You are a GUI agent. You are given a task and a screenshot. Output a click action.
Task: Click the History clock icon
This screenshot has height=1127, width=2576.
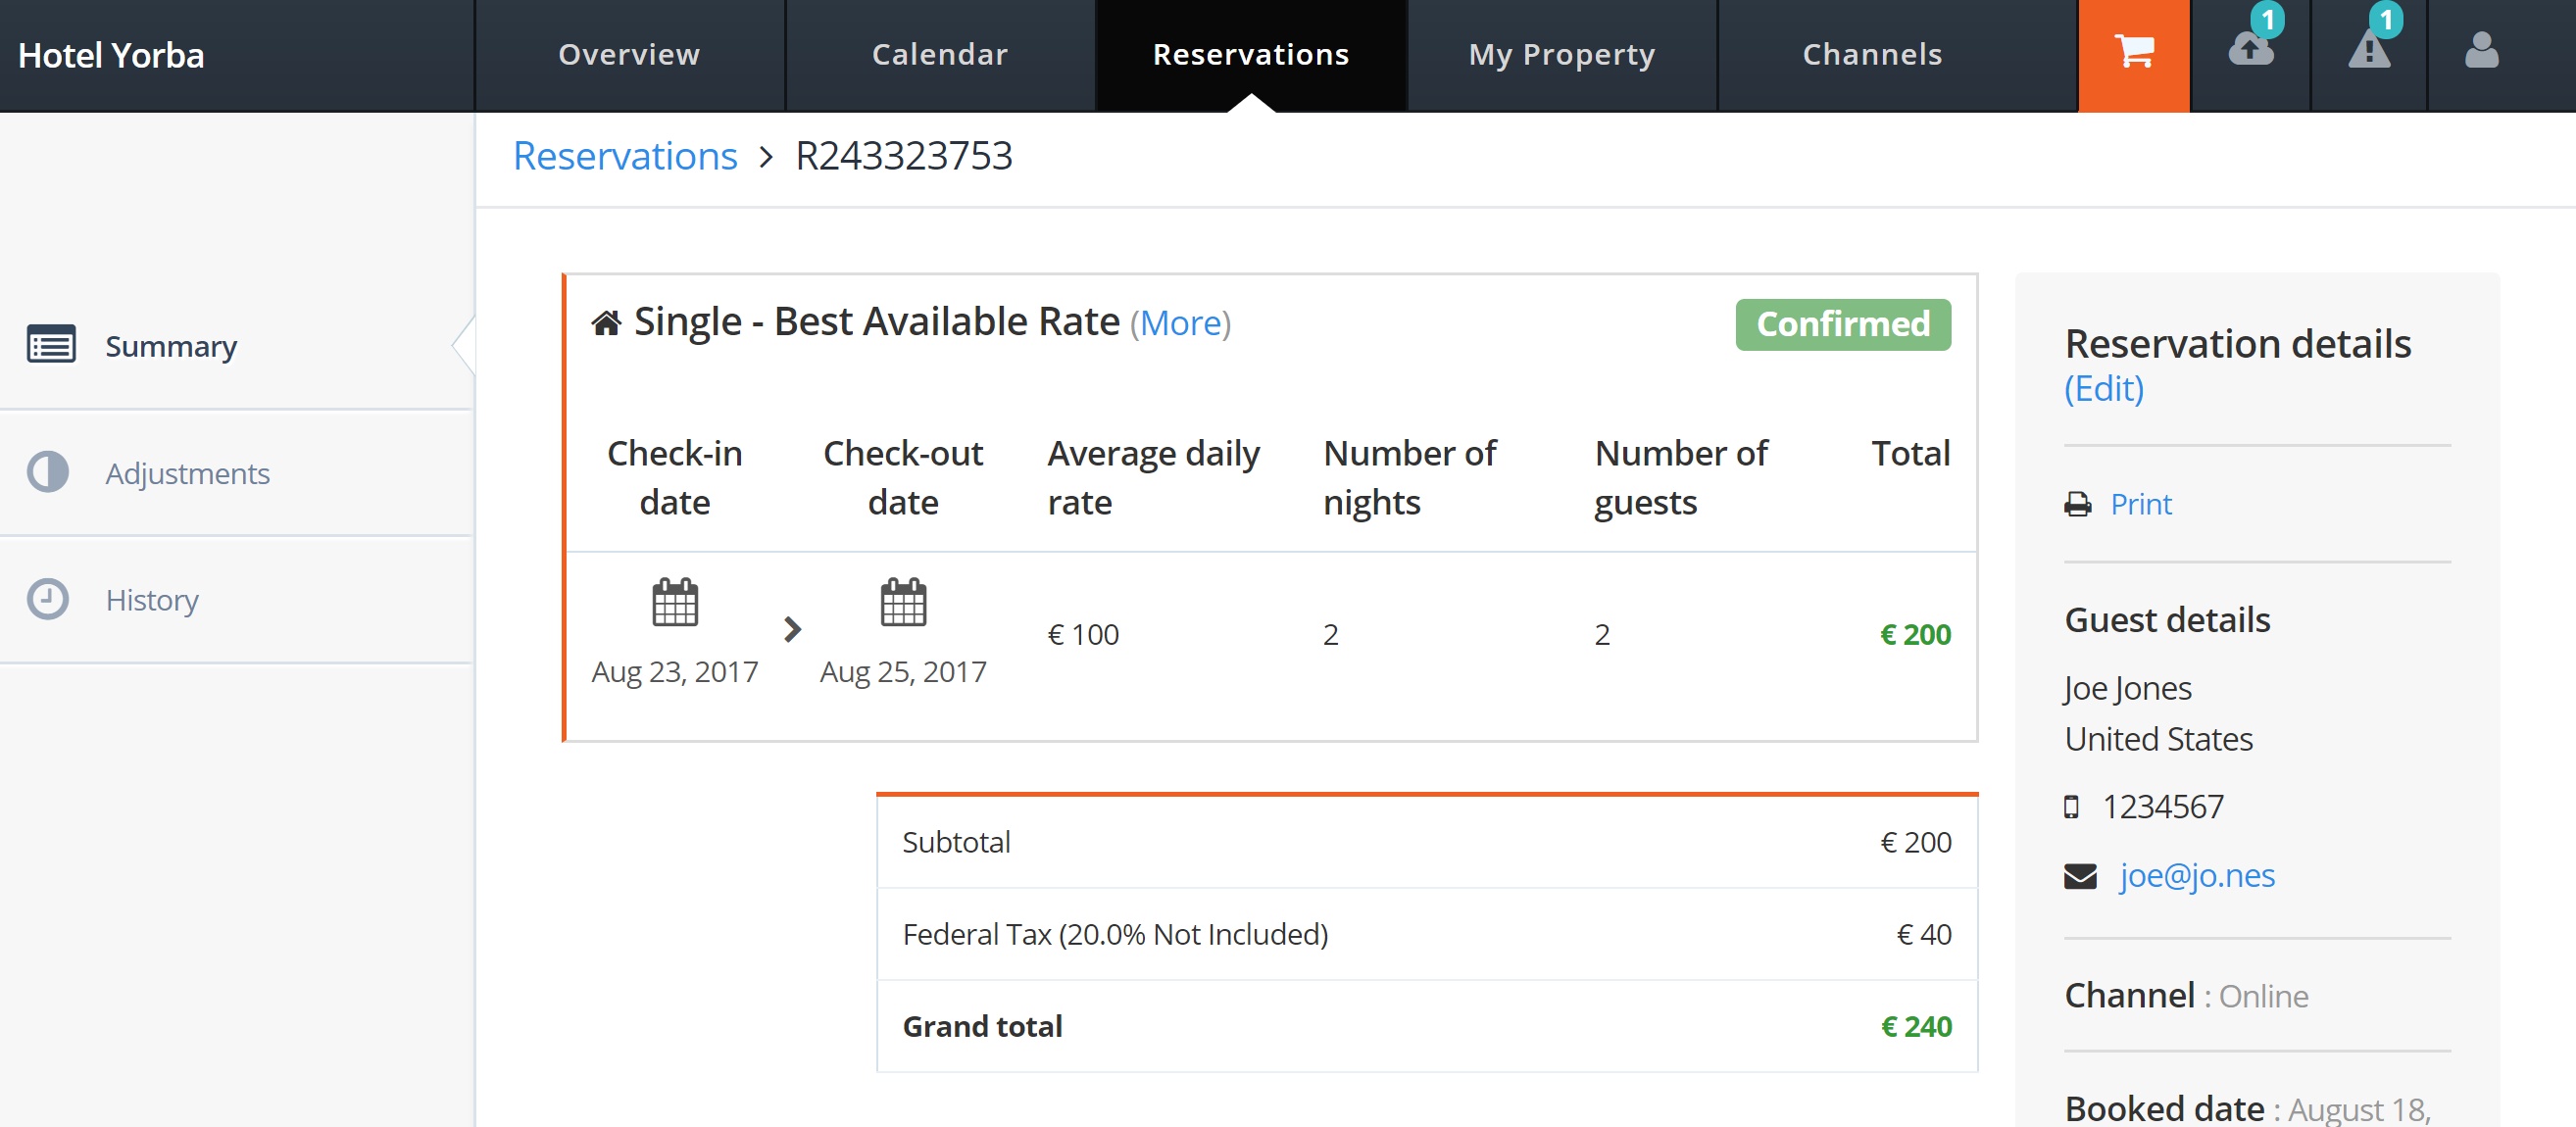pos(48,599)
